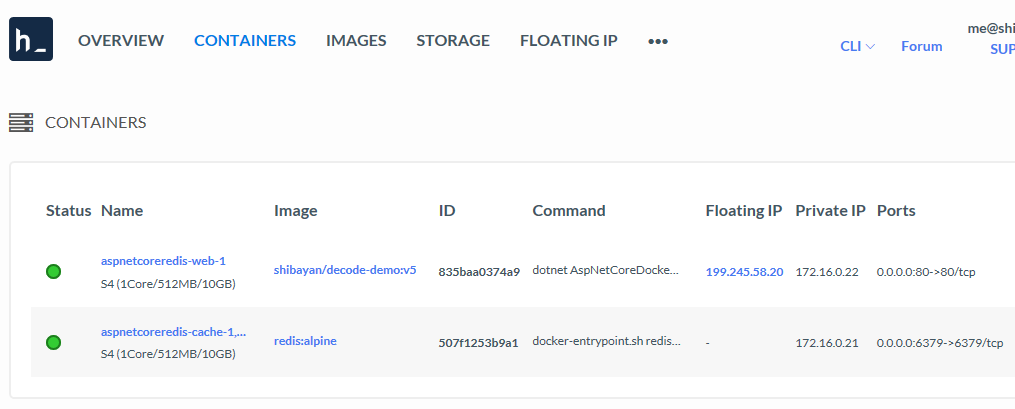This screenshot has height=409, width=1015.
Task: Click container ID 835baa0374a9
Action: pos(479,272)
